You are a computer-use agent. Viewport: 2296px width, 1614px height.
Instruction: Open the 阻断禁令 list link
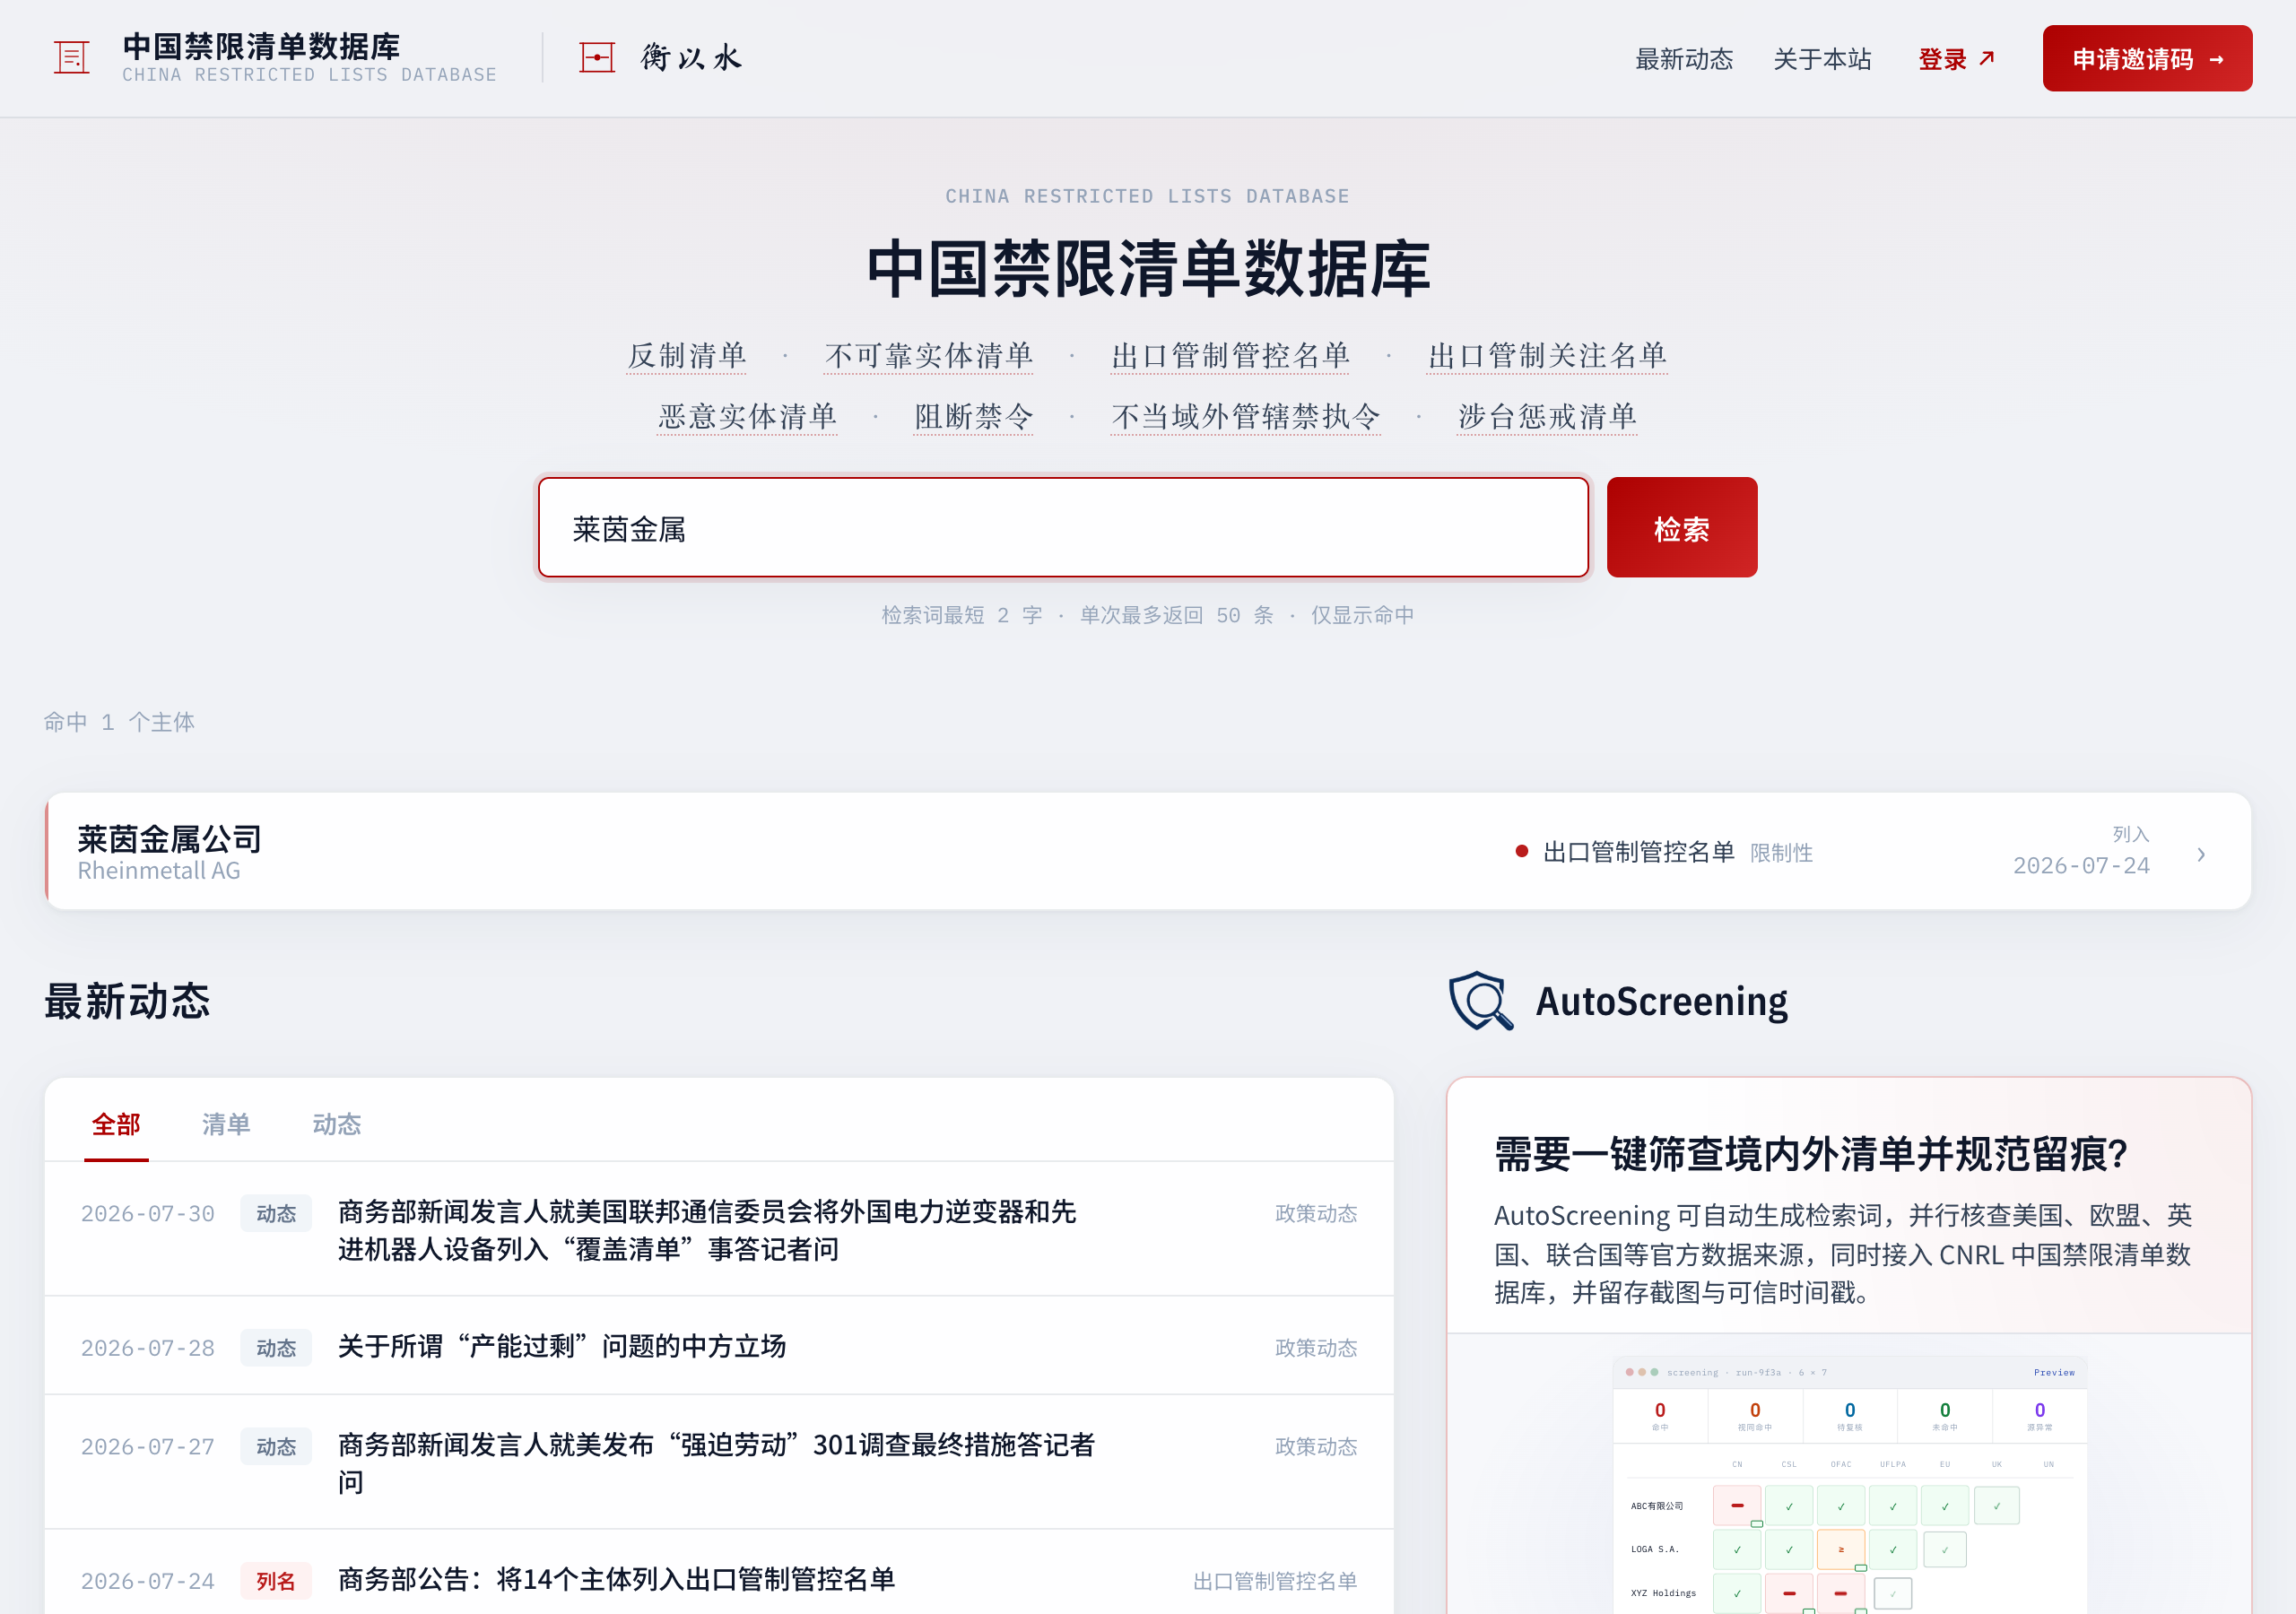(x=974, y=417)
